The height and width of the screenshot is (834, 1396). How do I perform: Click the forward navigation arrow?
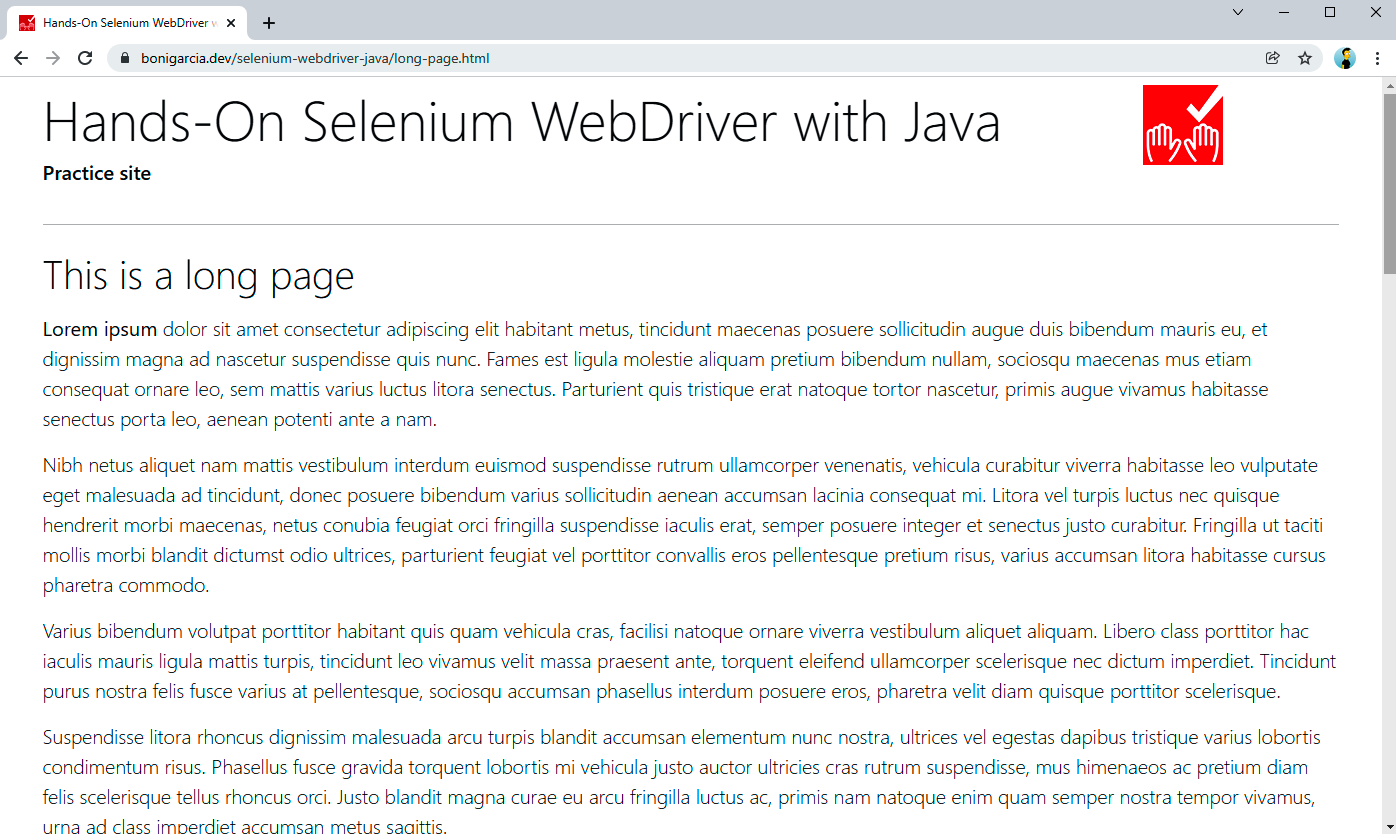pyautogui.click(x=53, y=58)
